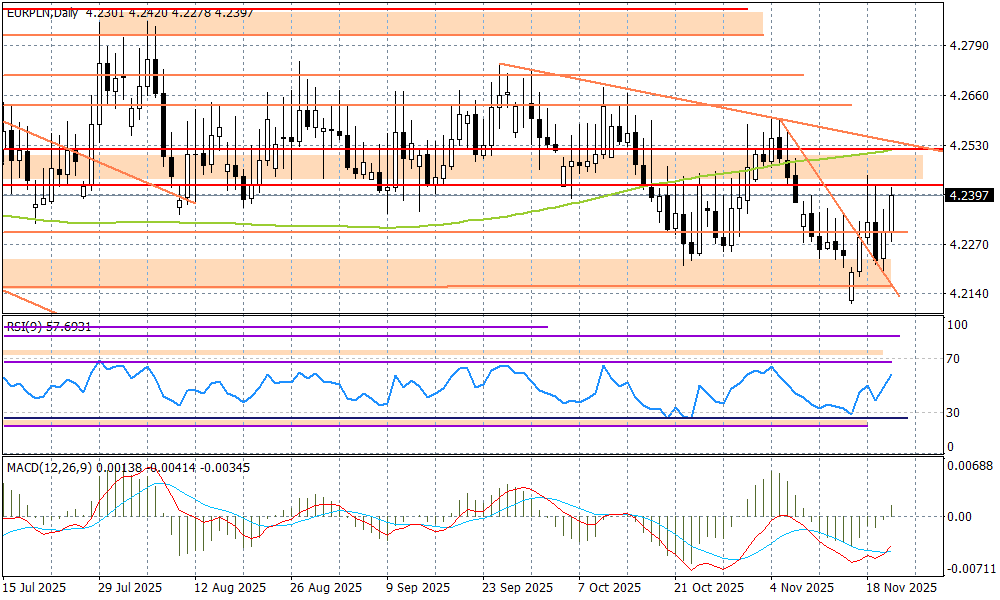The image size is (1000, 600).
Task: Click the 4 Nov 2025 date label
Action: pyautogui.click(x=802, y=587)
